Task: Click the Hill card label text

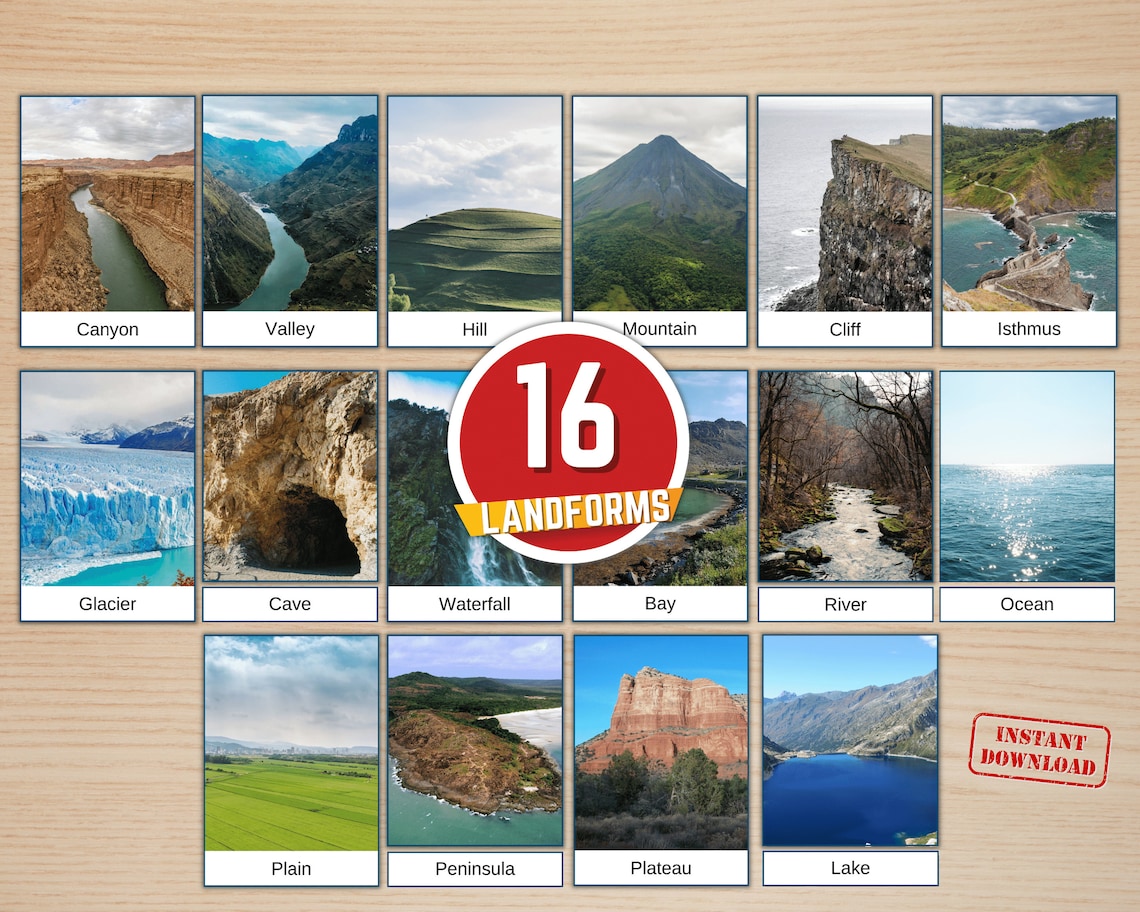Action: [x=474, y=328]
